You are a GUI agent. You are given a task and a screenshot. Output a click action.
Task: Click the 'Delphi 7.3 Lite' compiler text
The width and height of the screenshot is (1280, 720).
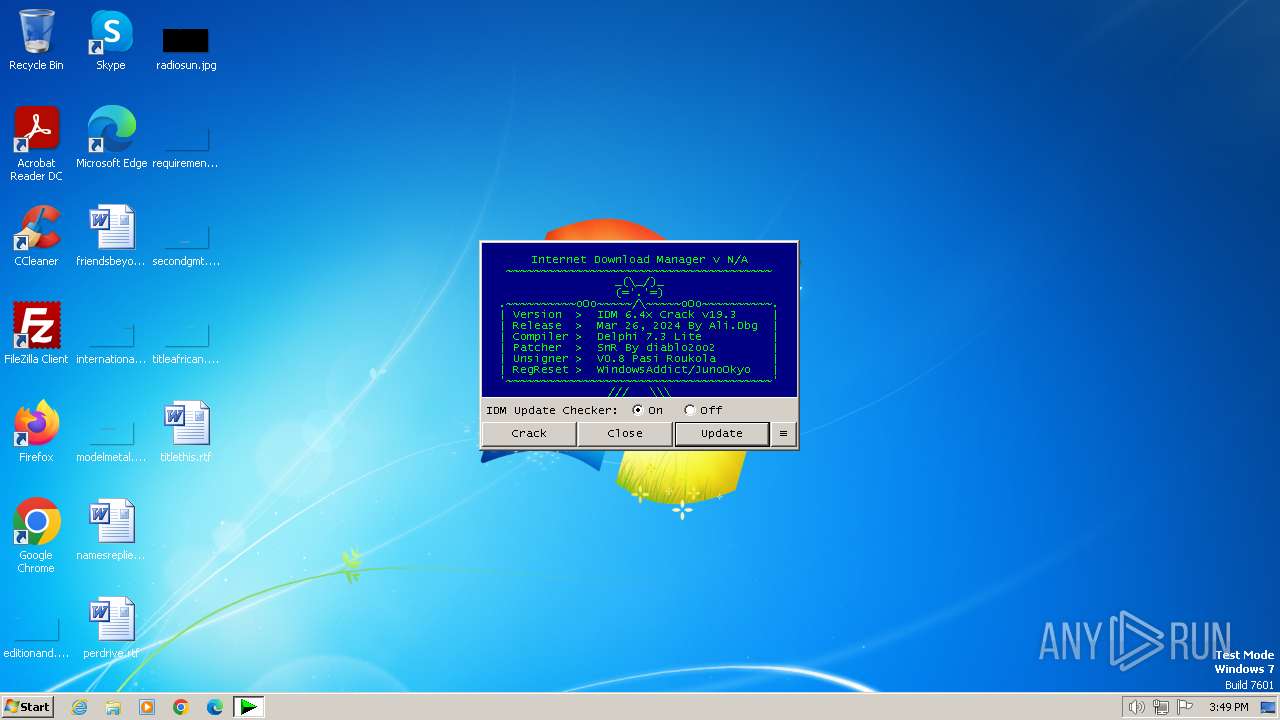[x=649, y=337]
